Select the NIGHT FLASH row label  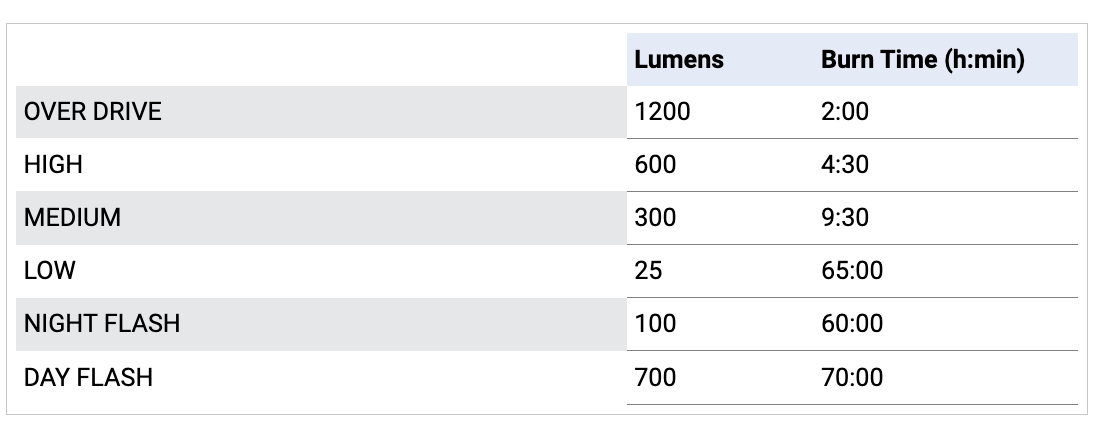(102, 324)
